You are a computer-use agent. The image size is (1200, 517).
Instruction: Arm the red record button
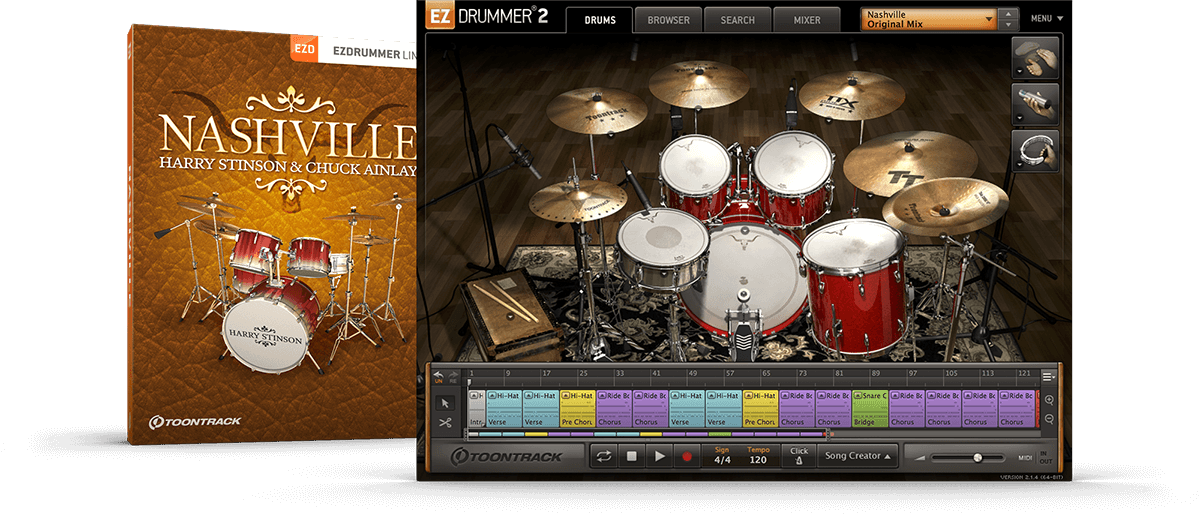coord(686,456)
